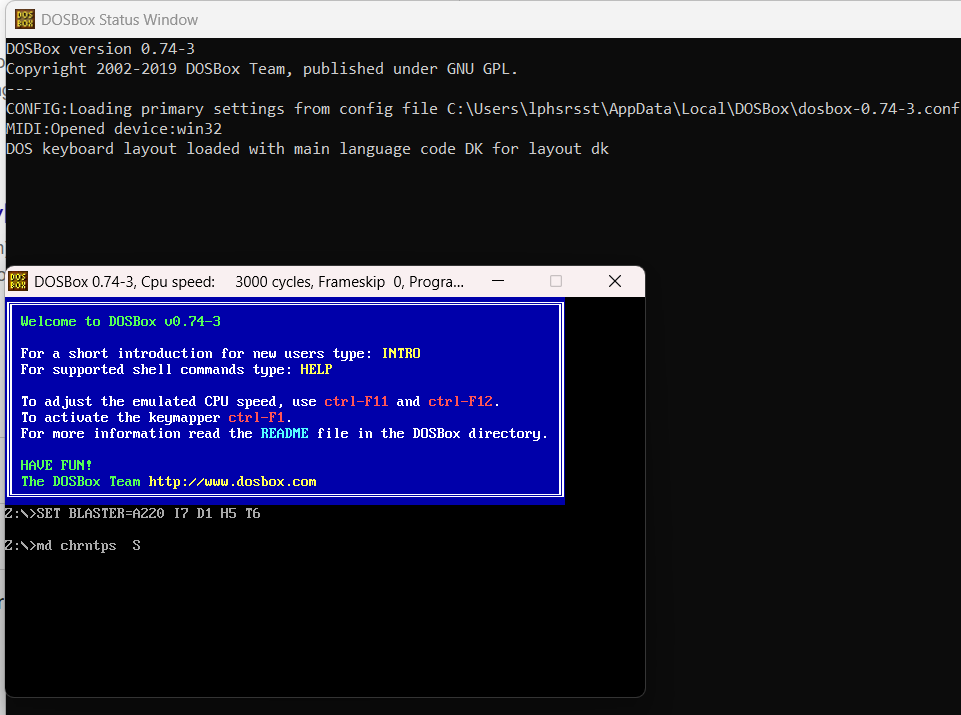The height and width of the screenshot is (715, 961).
Task: Click the CONFIG:Loading primary settings line
Action: (x=483, y=108)
